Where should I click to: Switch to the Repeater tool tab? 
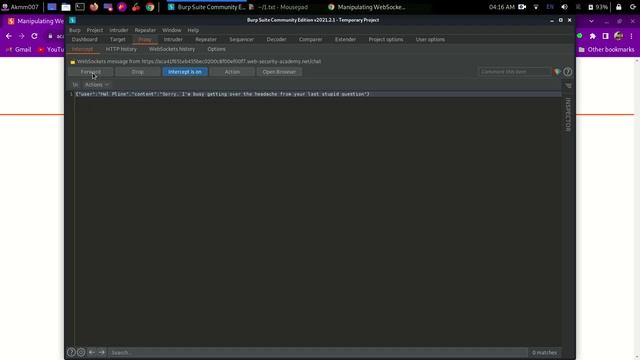coord(206,40)
